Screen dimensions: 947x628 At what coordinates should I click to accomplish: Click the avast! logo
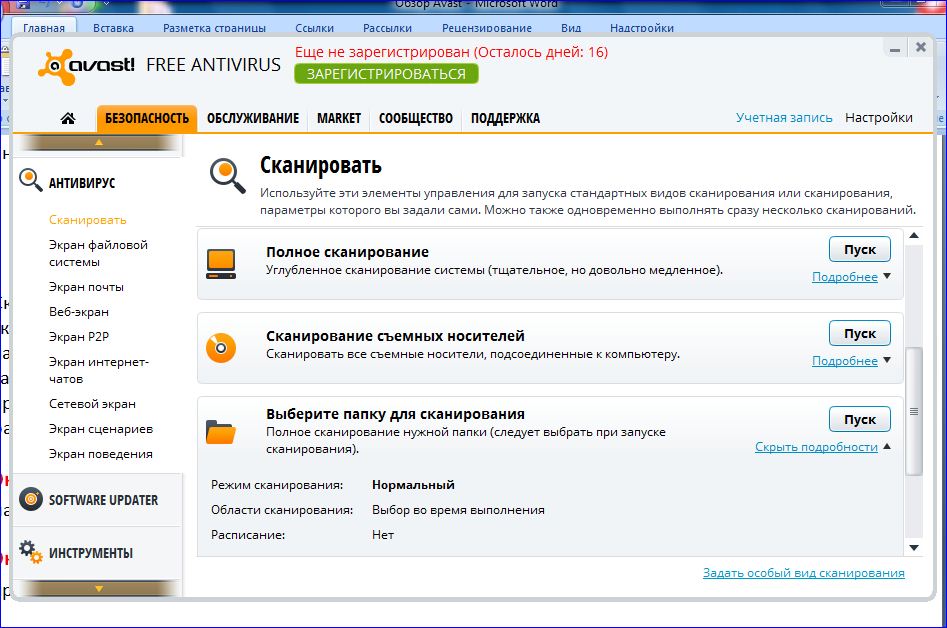coord(86,66)
